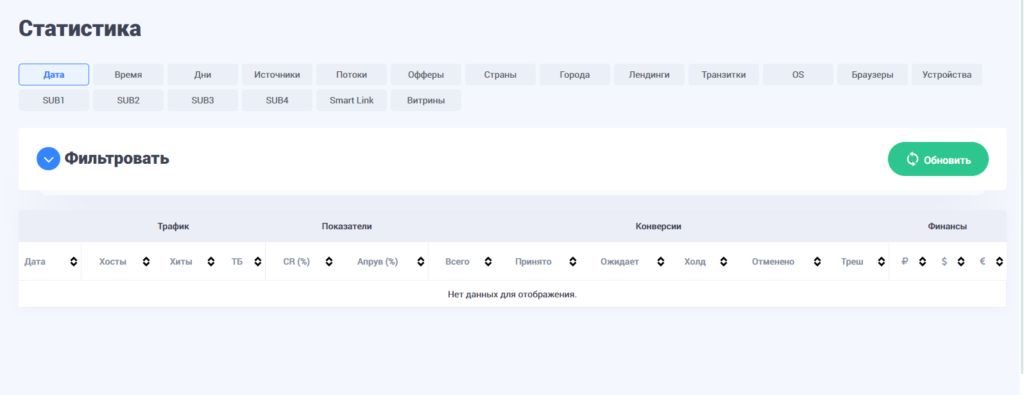This screenshot has height=395, width=1024.
Task: Open the Дни tab
Action: click(x=202, y=74)
